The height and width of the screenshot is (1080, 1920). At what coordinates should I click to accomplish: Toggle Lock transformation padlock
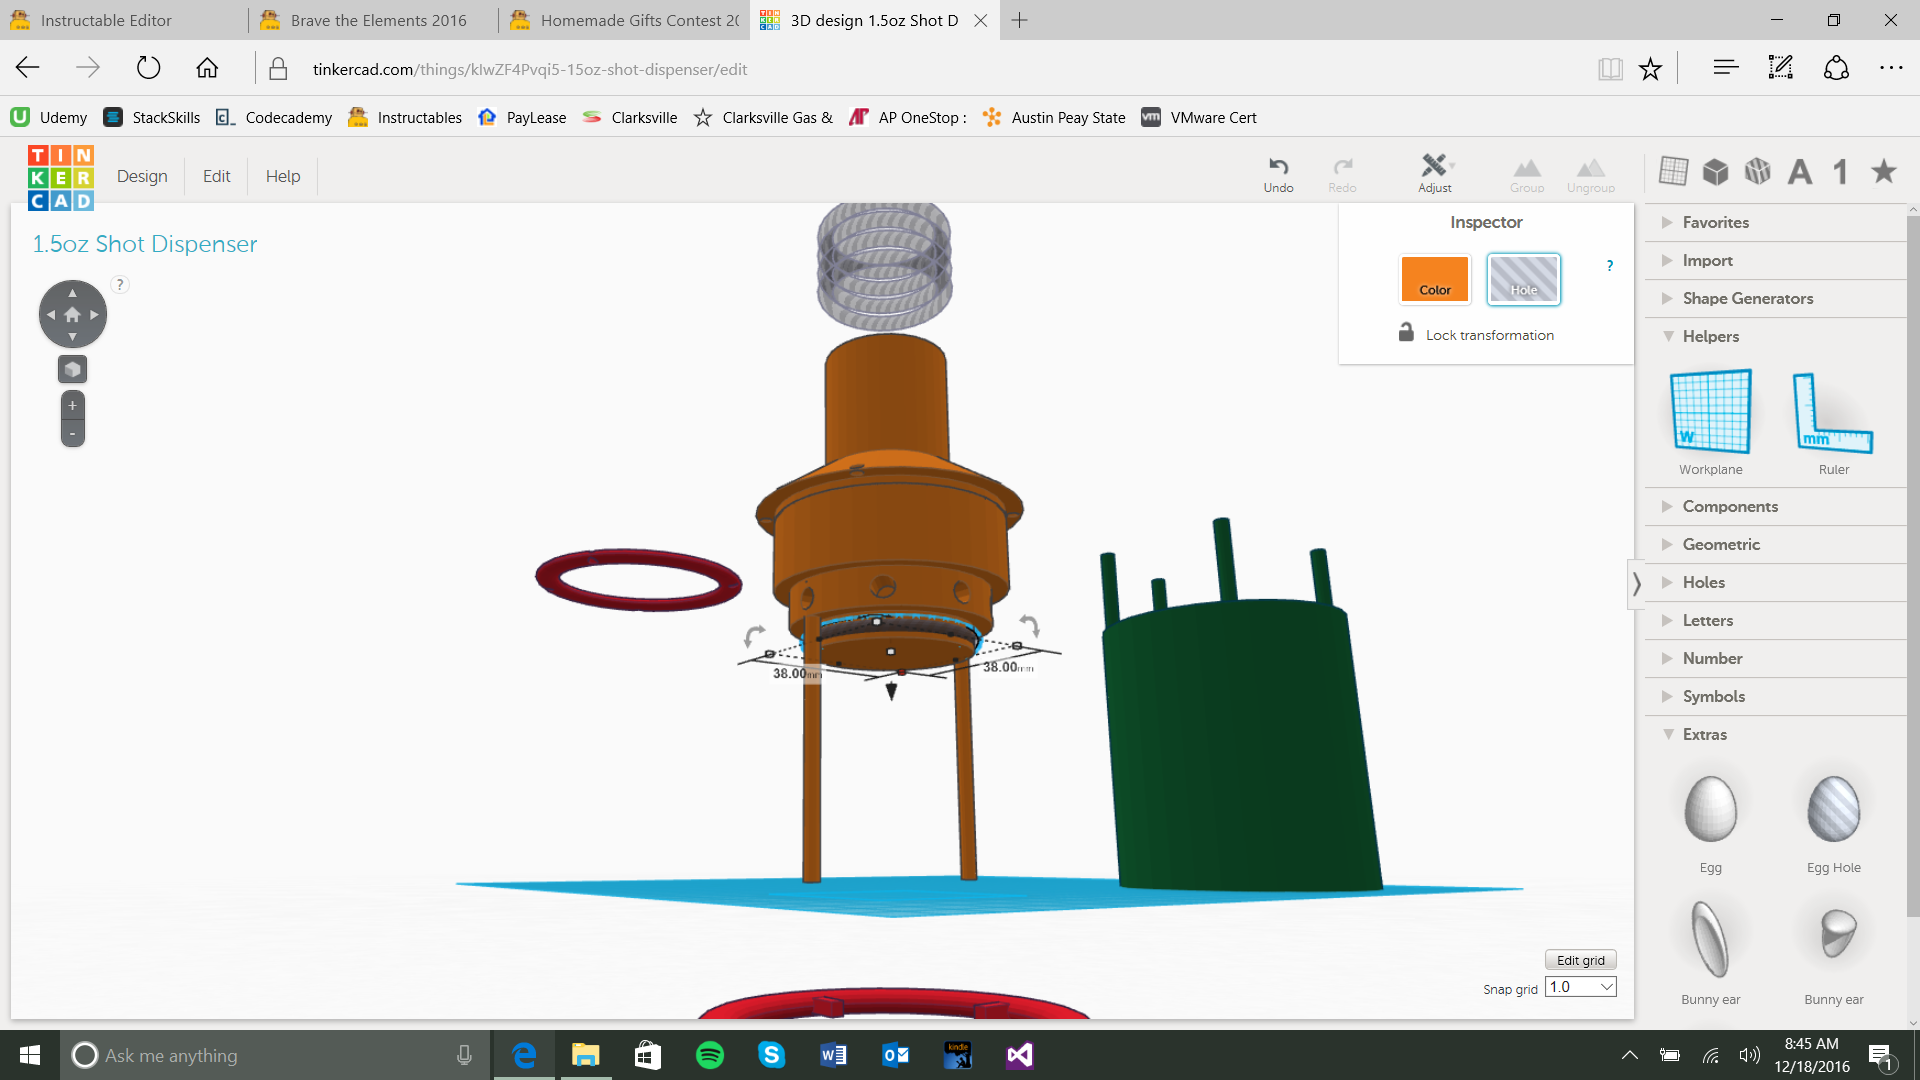1406,333
